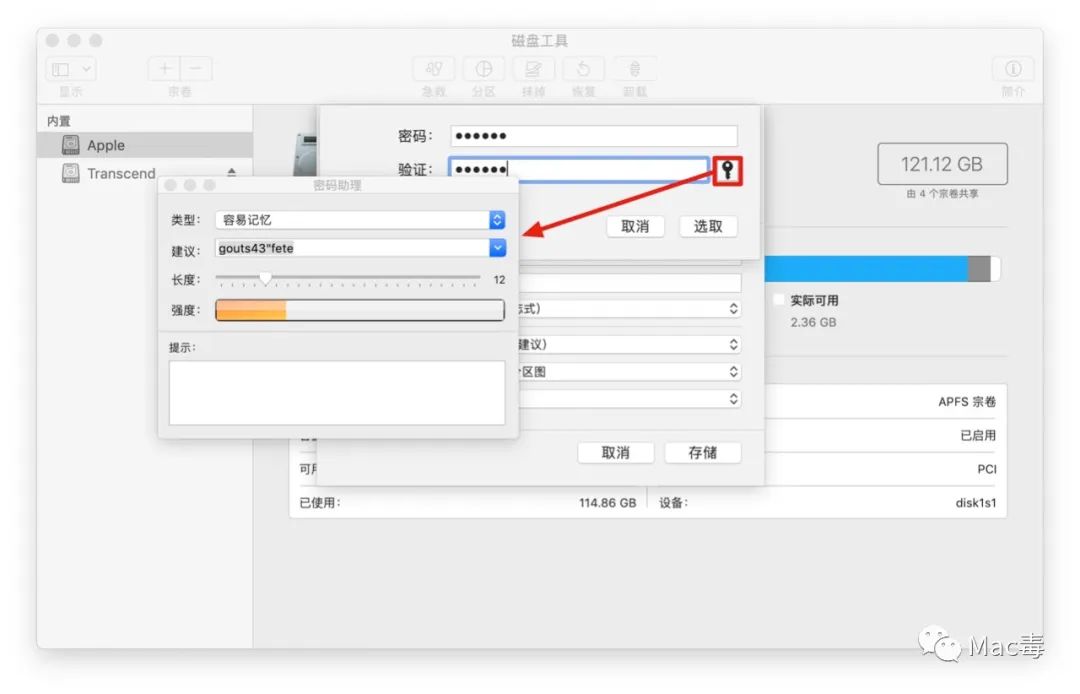Click into the 密码 password field
Image resolution: width=1080 pixels, height=694 pixels.
[x=593, y=136]
